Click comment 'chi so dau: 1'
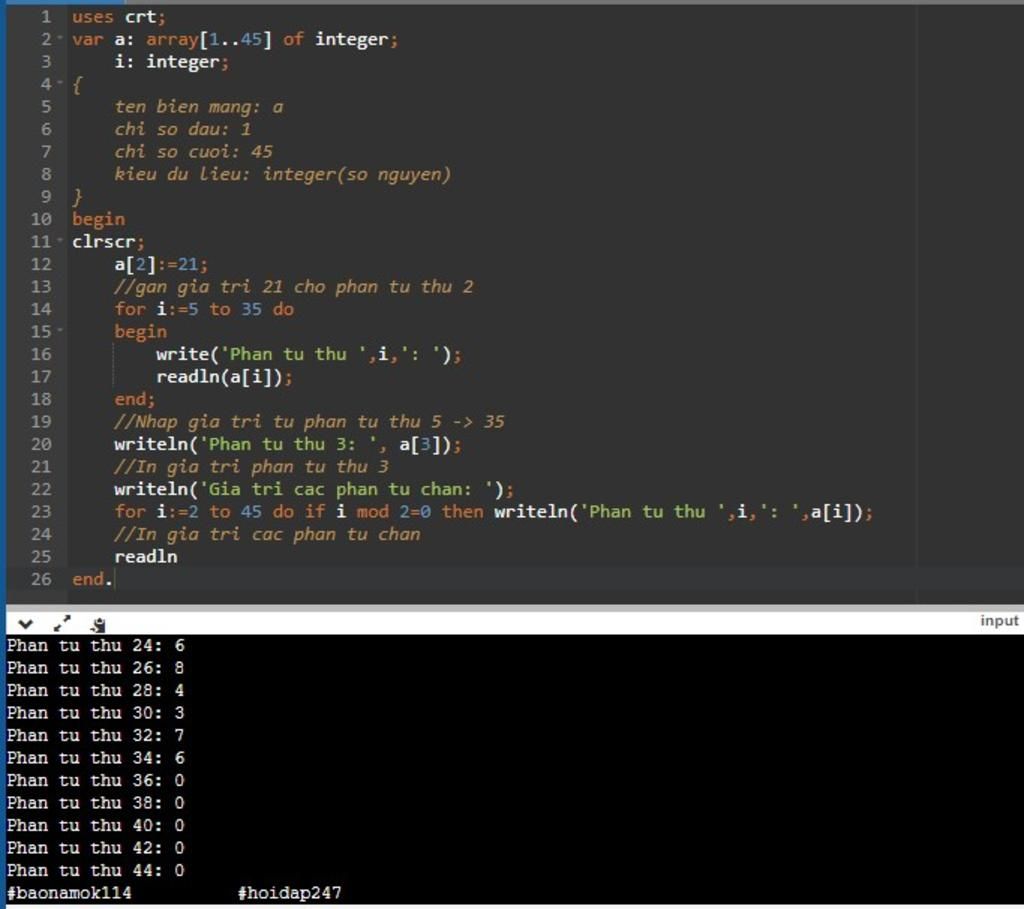1024x909 pixels. (183, 129)
